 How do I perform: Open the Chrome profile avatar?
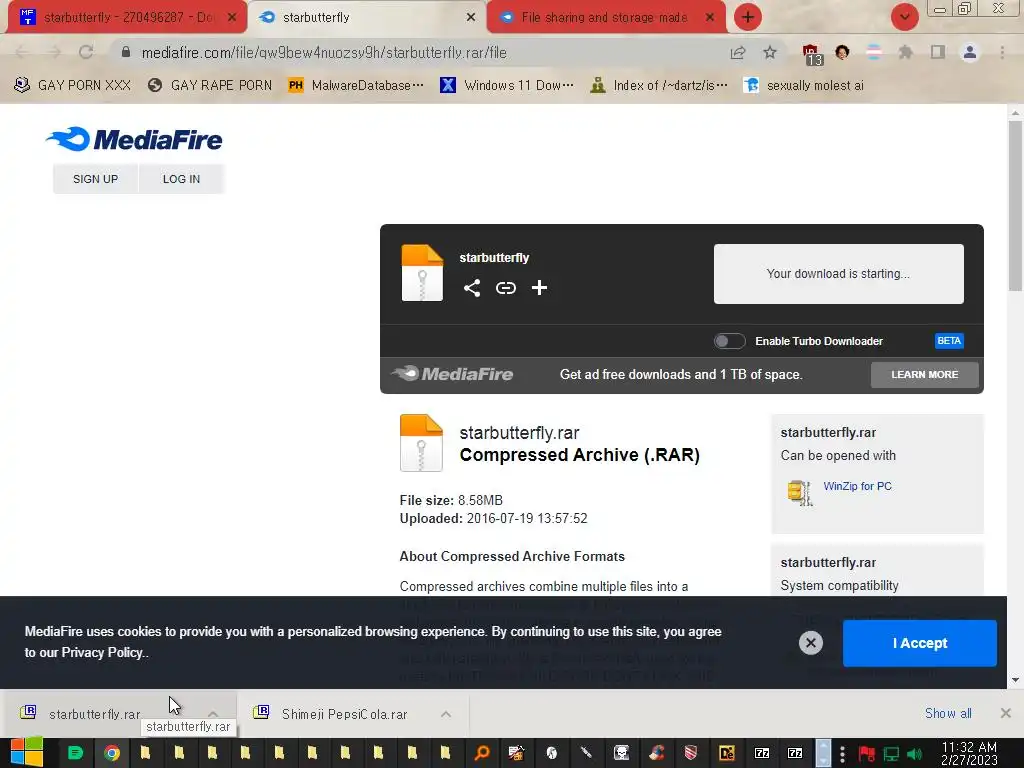(x=970, y=52)
